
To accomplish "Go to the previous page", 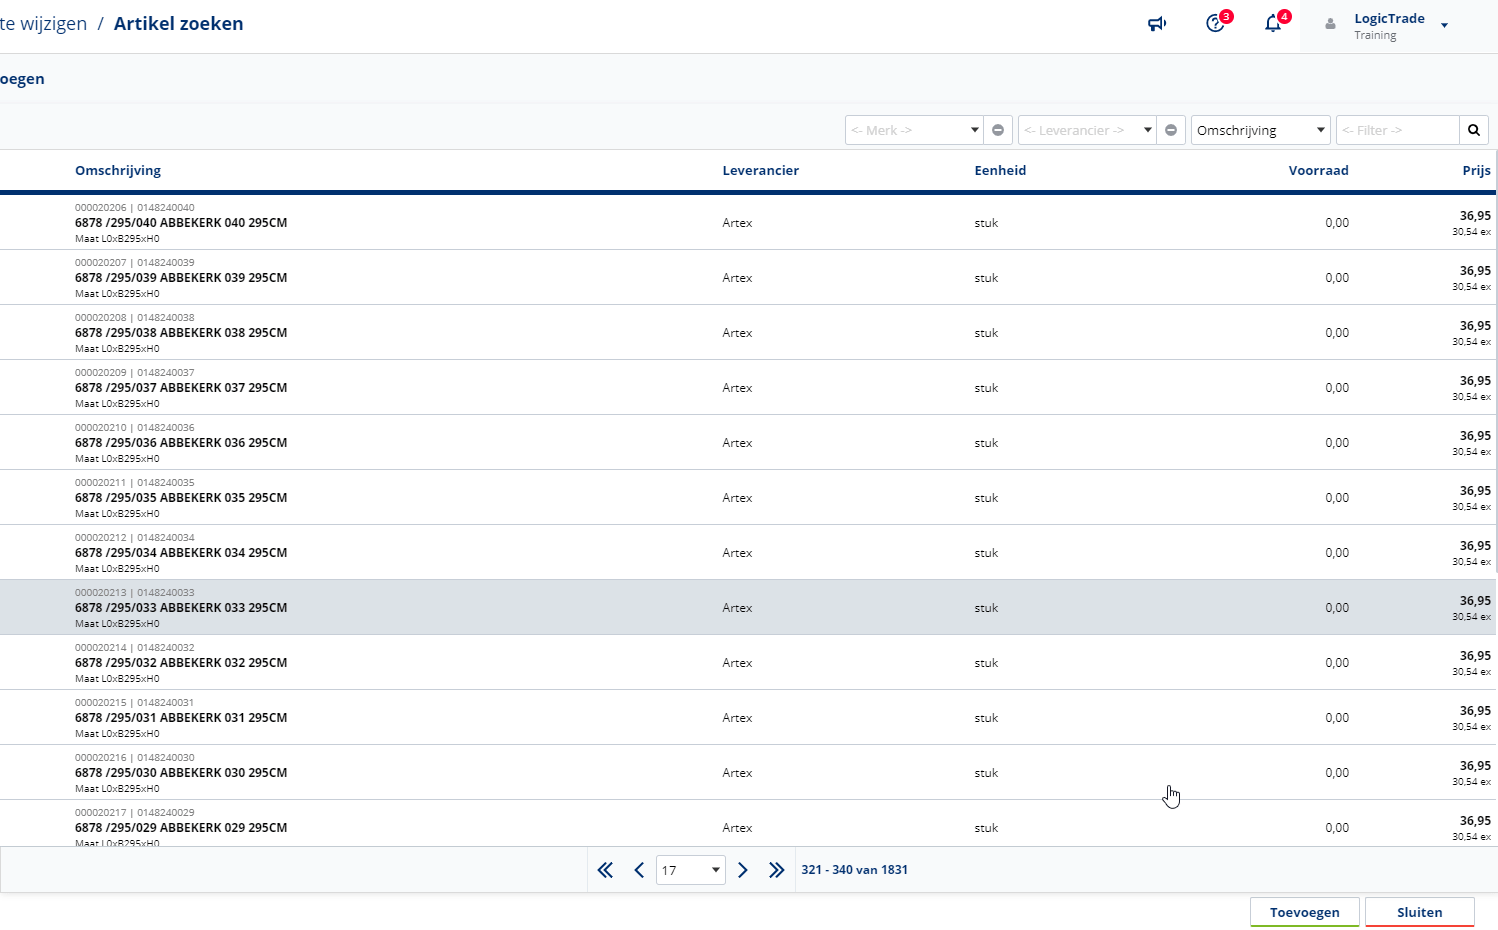I will pos(639,870).
